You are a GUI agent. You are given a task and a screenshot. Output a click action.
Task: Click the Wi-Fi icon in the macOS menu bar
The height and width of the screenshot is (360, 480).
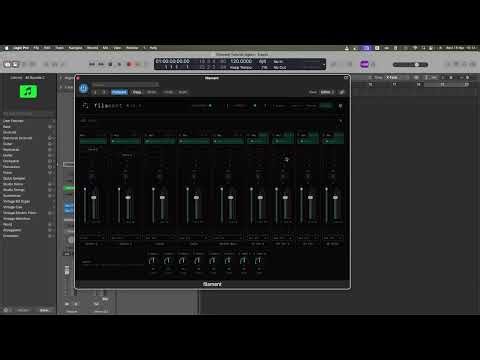pos(415,48)
